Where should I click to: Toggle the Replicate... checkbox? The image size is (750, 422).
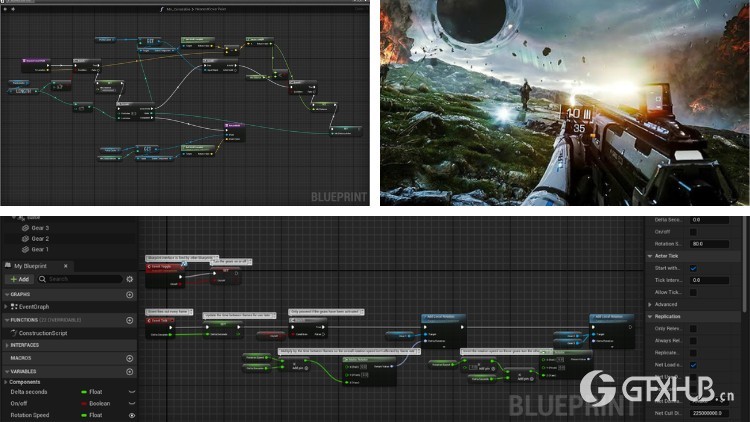[x=693, y=353]
